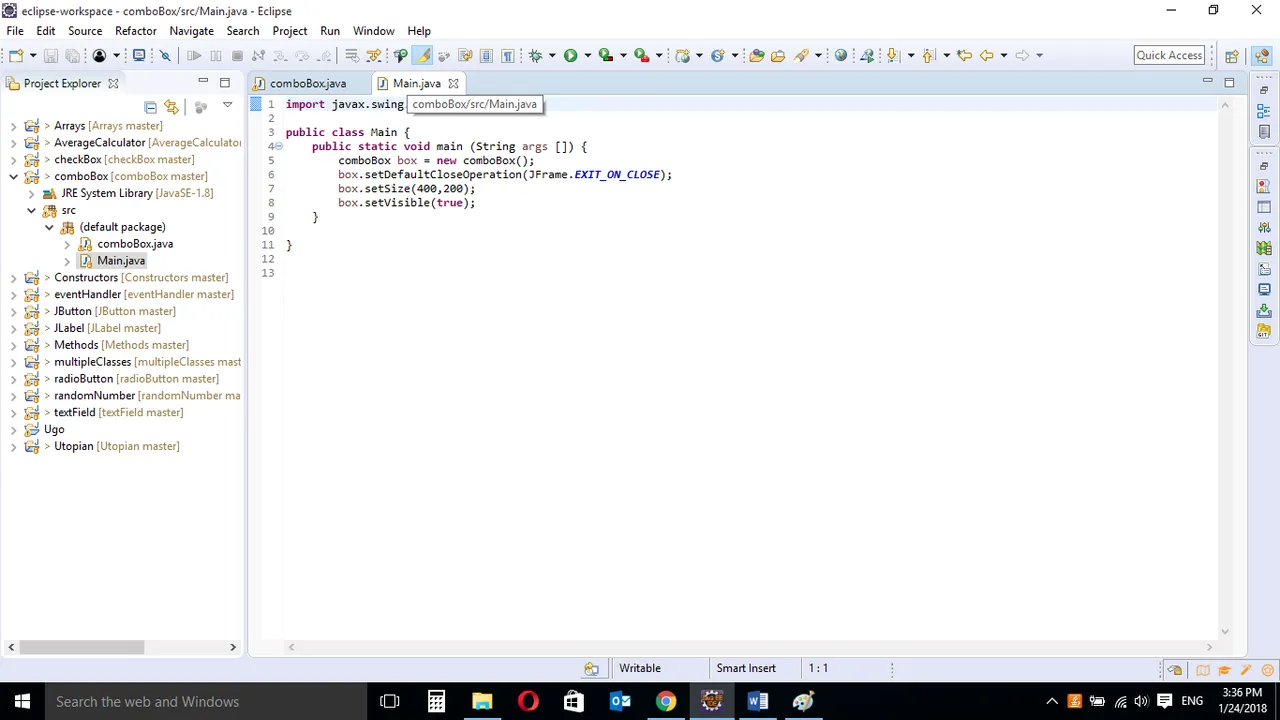
Task: Select the eventHandler project
Action: [x=144, y=294]
